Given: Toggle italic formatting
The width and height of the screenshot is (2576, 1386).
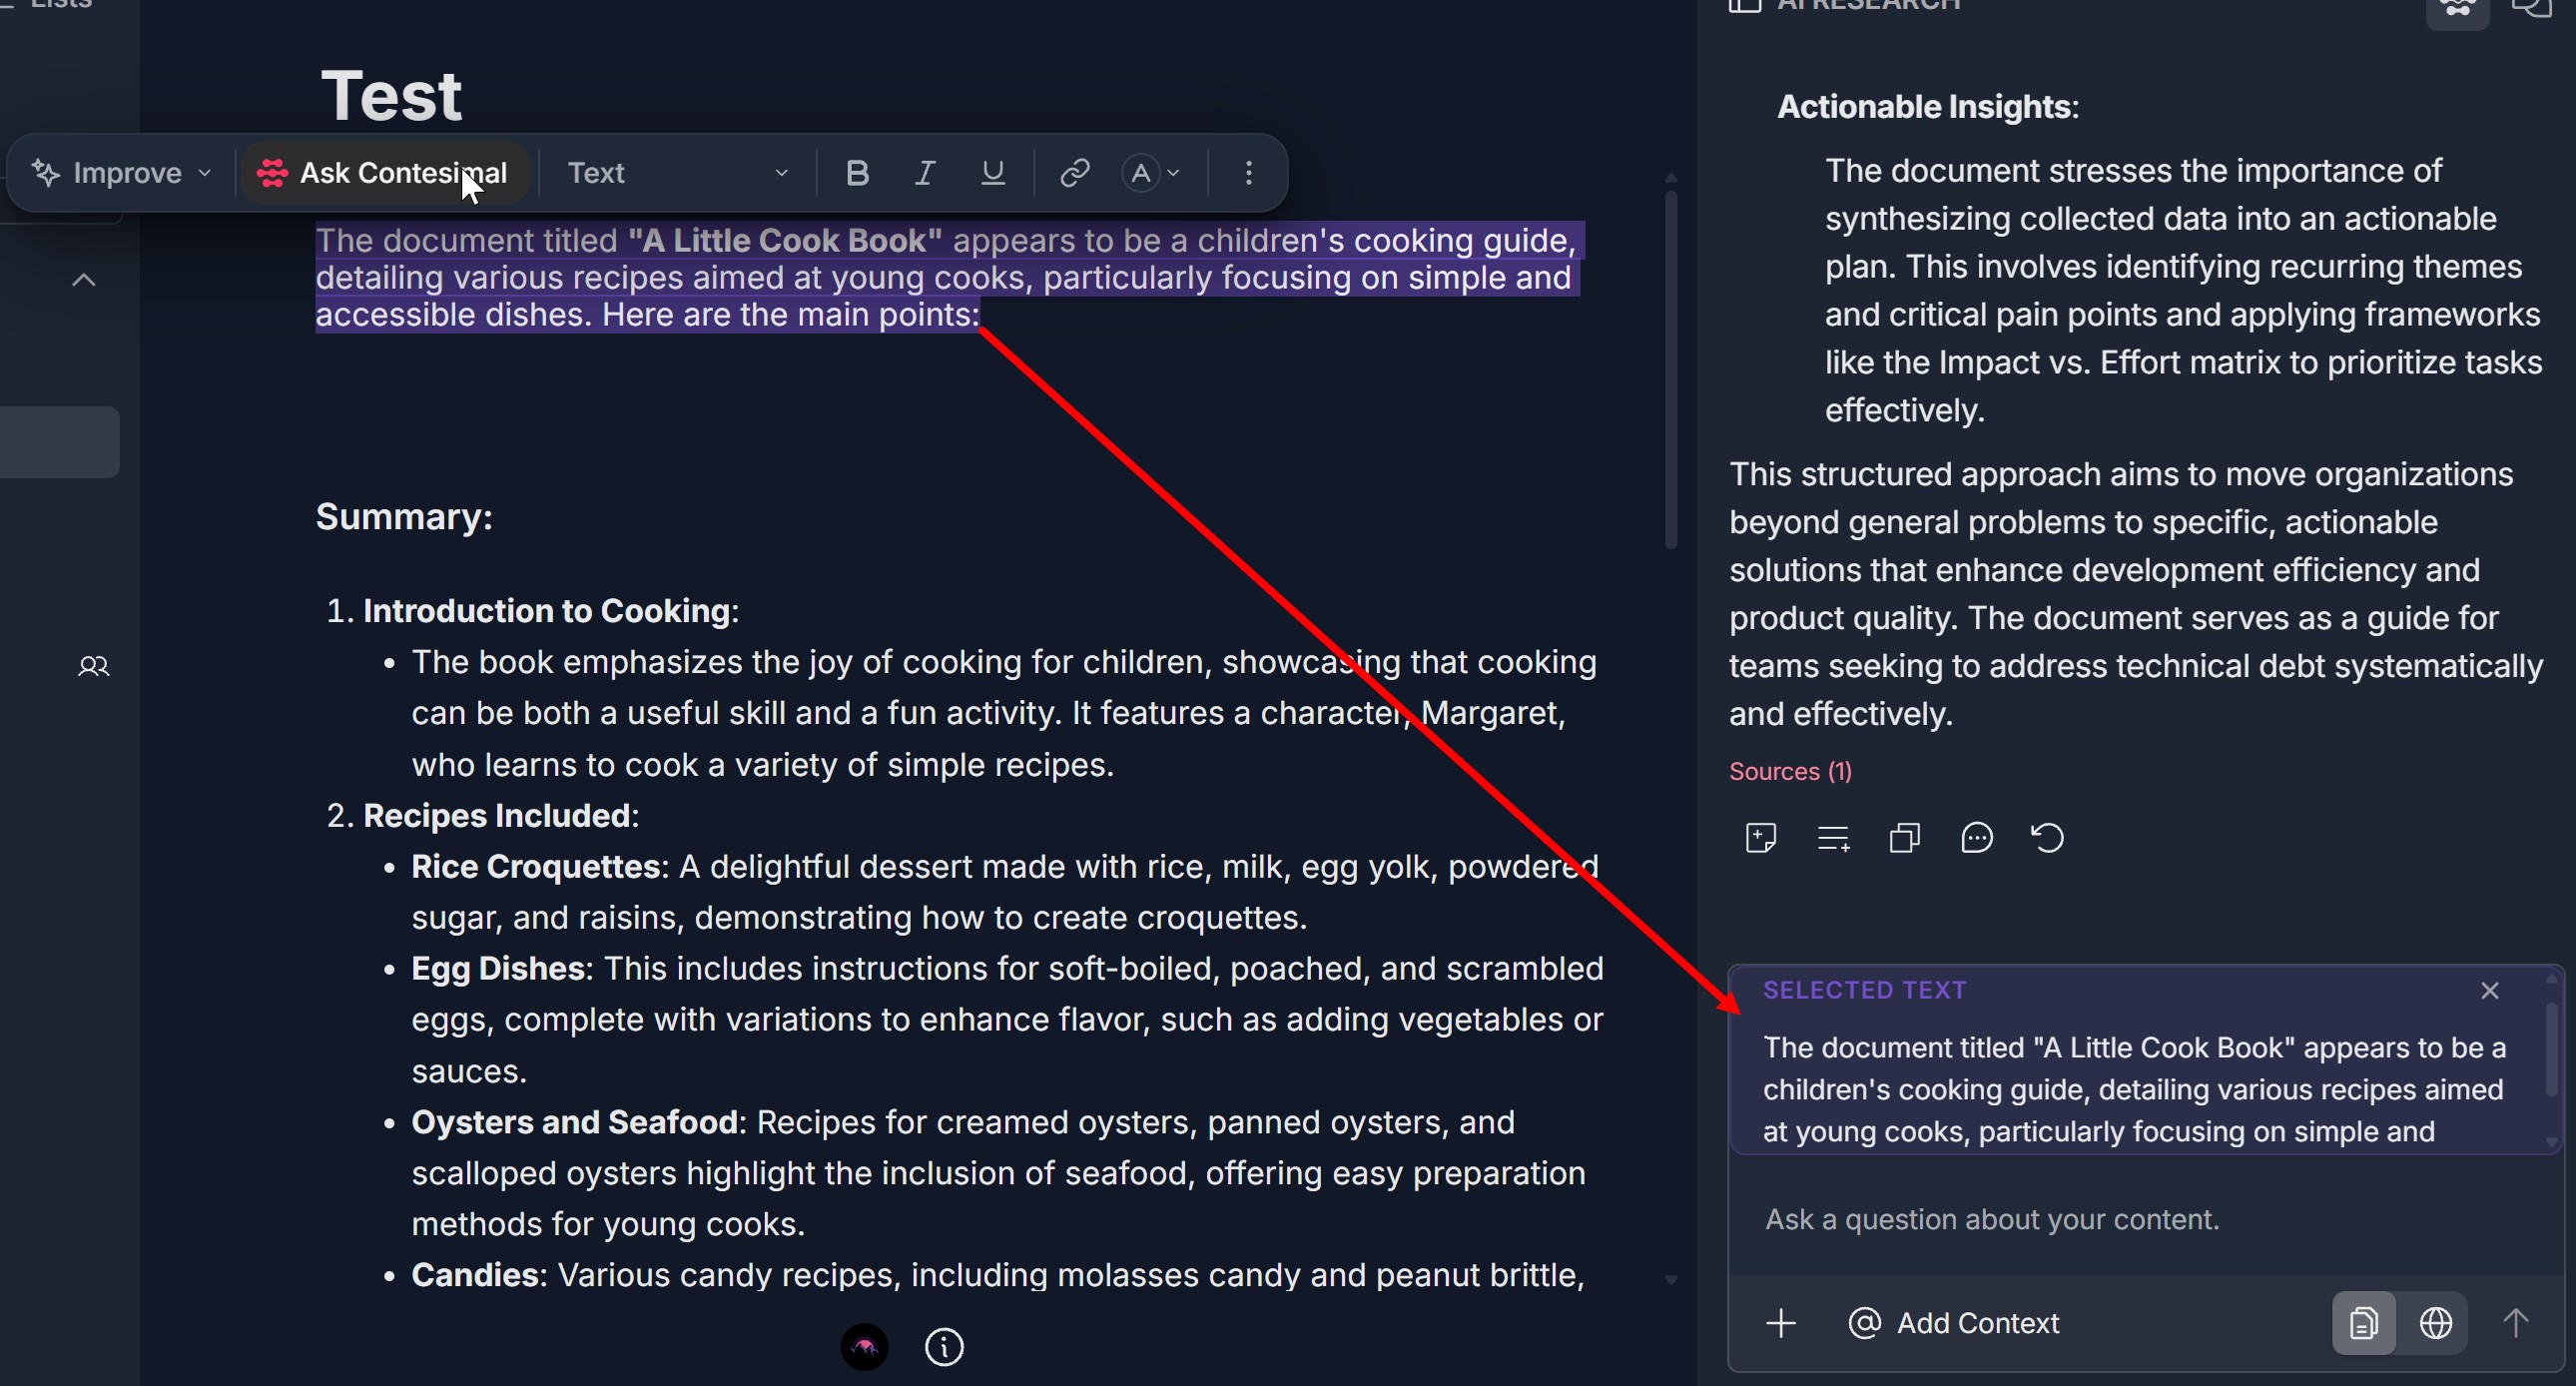Looking at the screenshot, I should coord(924,173).
